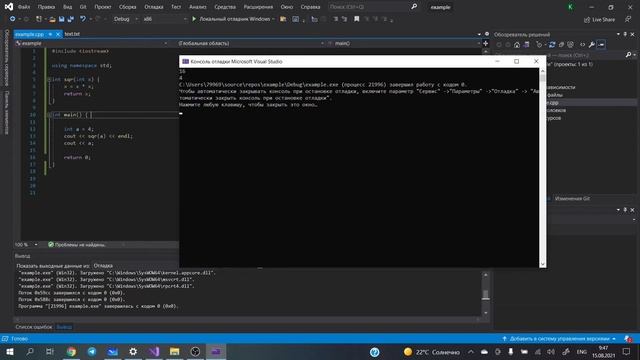640x360 pixels.
Task: Open the Windows Start menu
Action: 10,351
